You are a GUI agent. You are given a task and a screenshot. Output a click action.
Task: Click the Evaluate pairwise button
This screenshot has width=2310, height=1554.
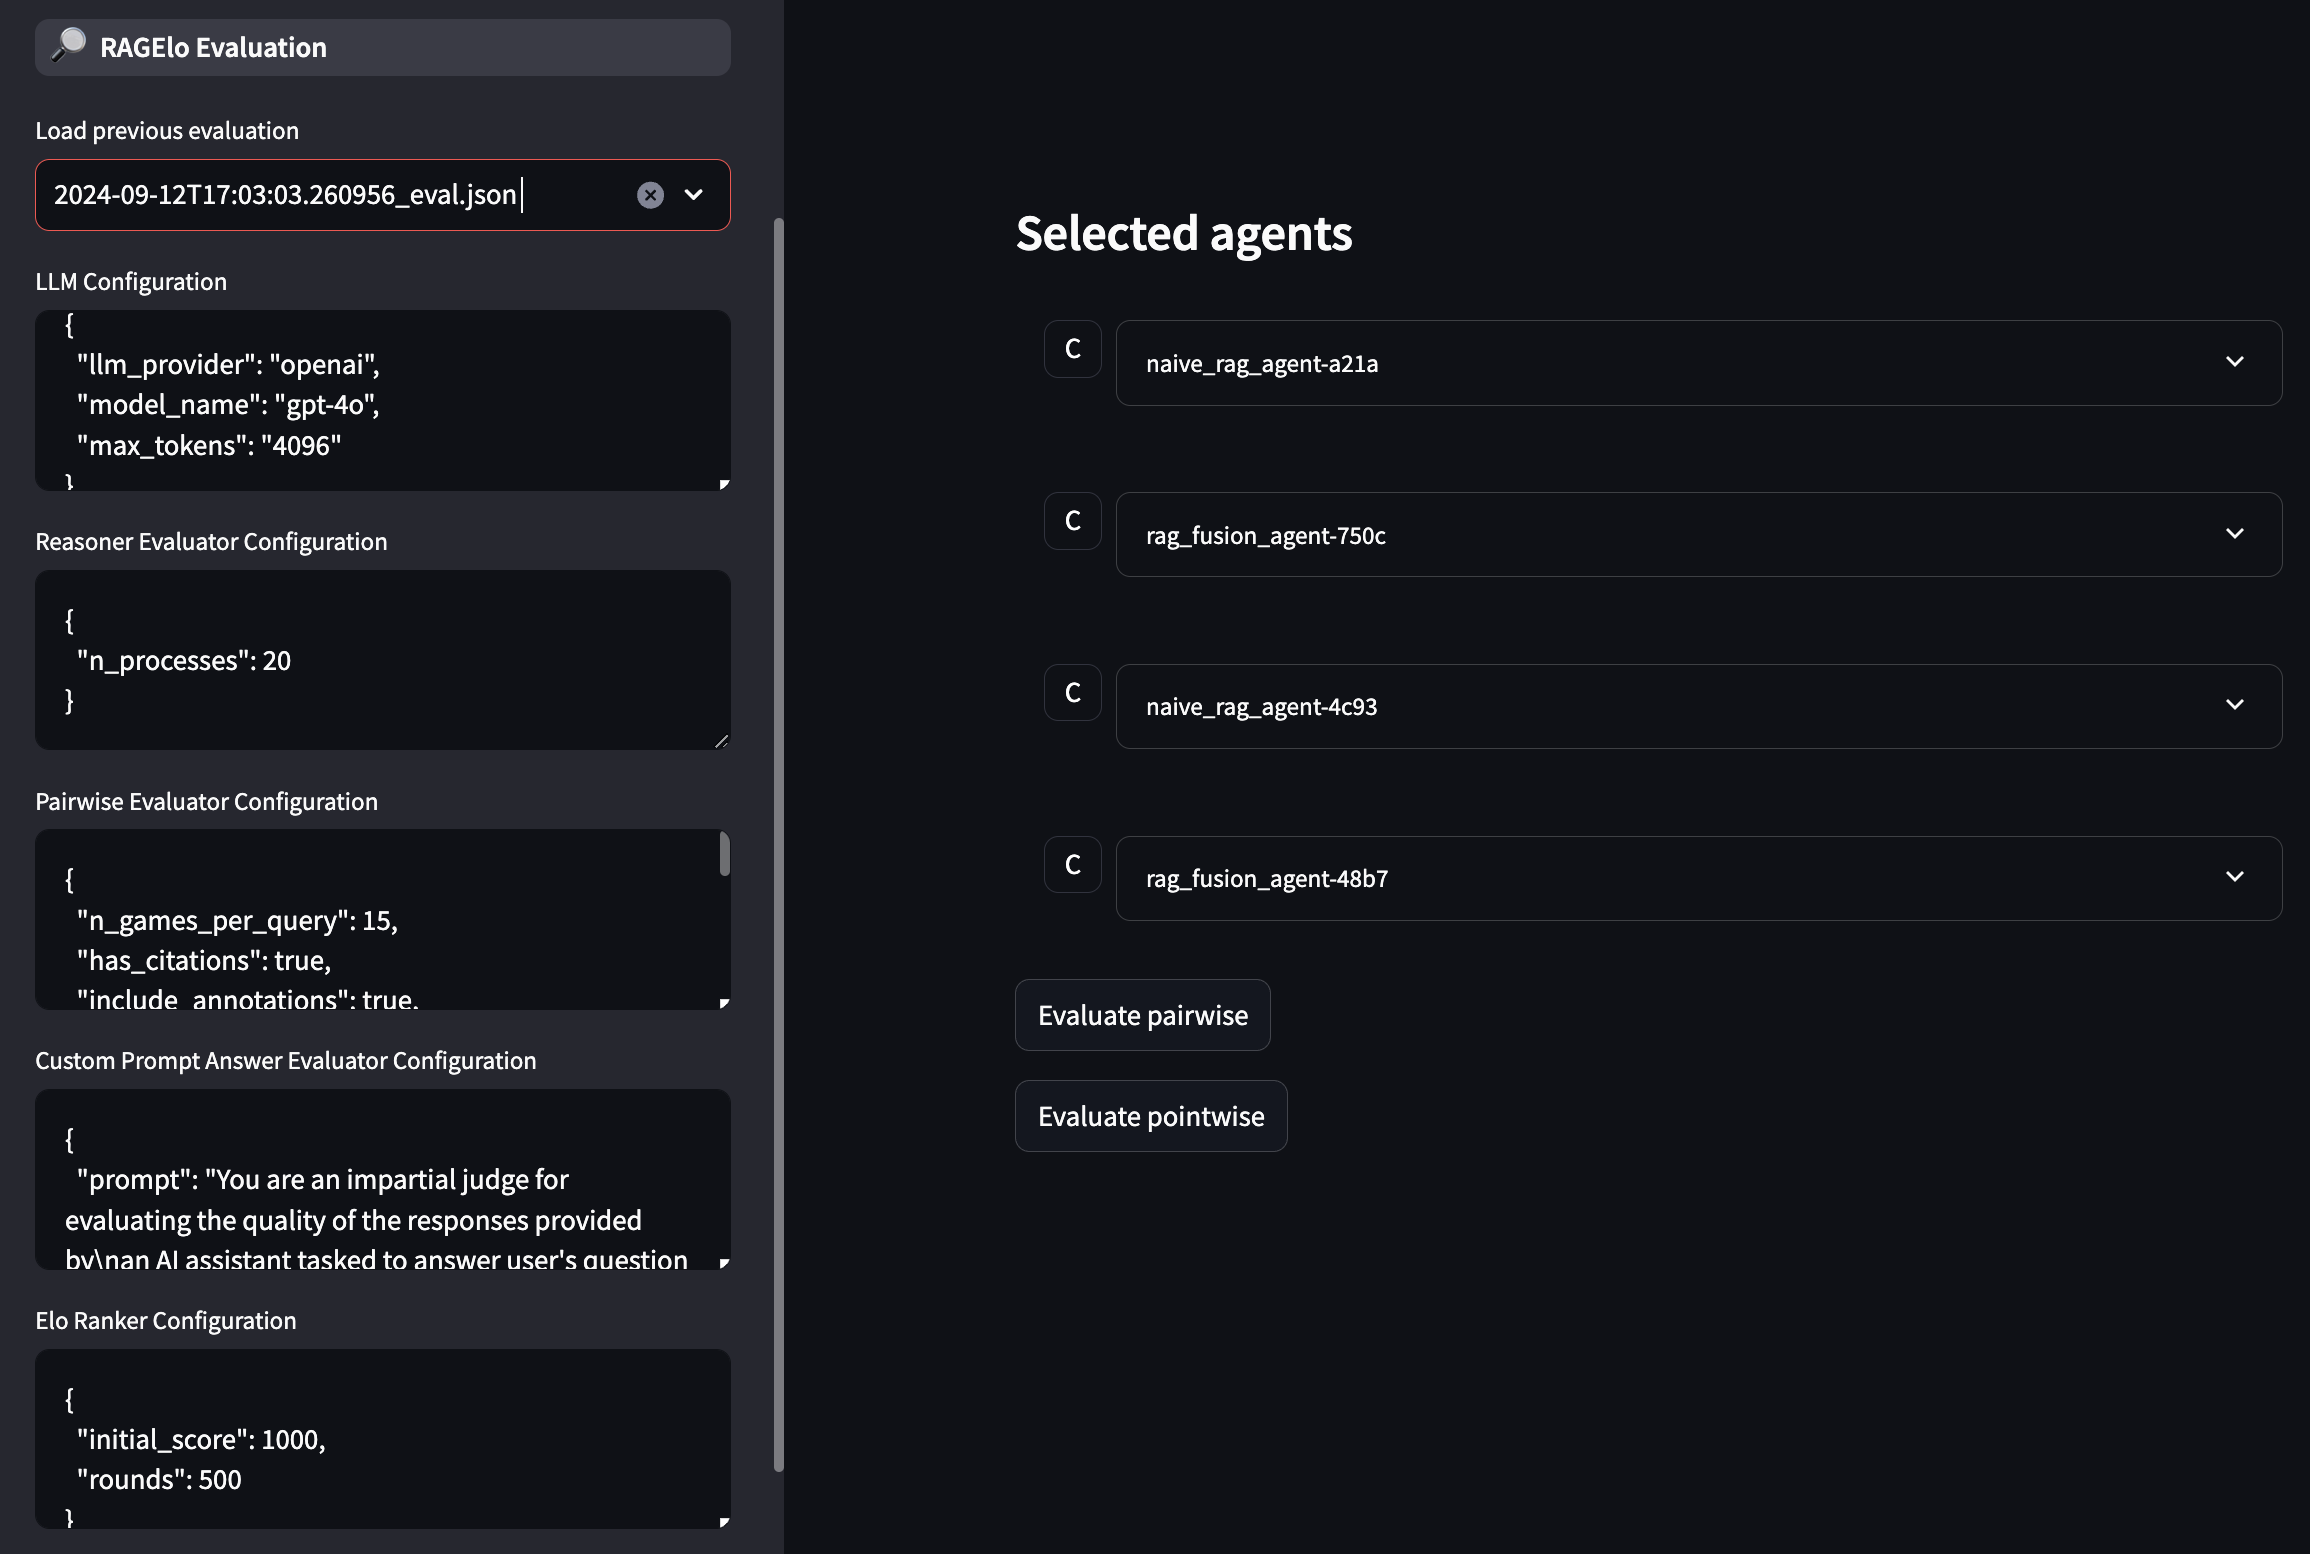(x=1143, y=1015)
